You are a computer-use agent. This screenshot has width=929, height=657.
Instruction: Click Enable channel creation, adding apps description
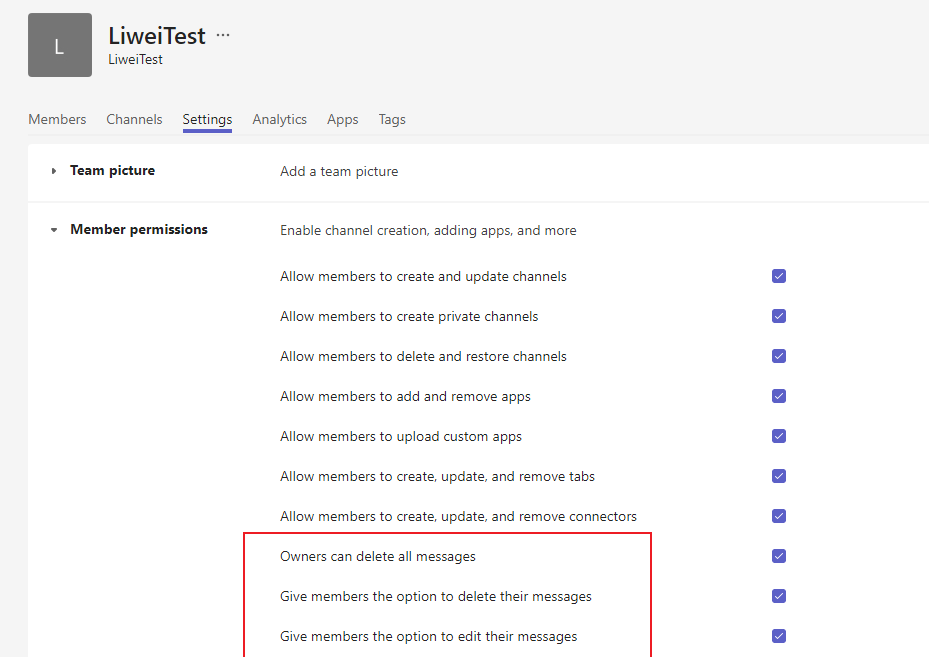[x=428, y=230]
